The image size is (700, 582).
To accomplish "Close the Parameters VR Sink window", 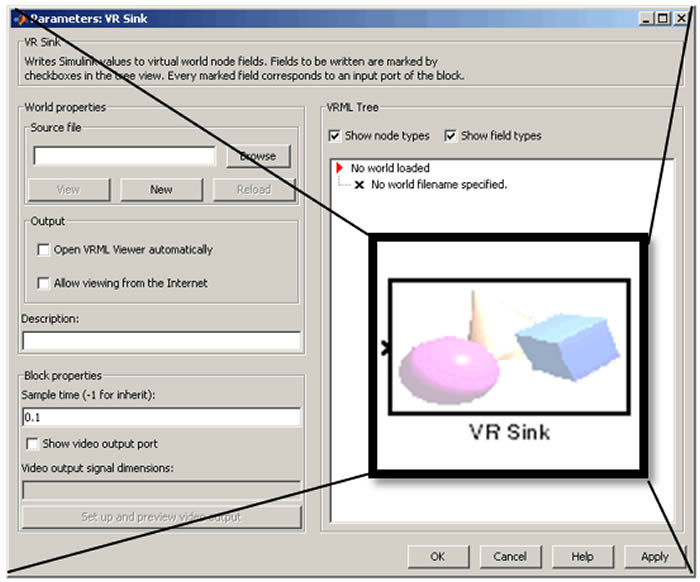I will pos(681,18).
